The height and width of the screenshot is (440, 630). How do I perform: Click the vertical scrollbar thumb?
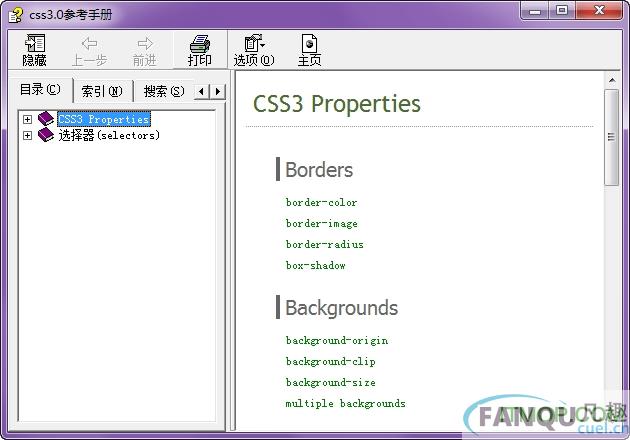click(612, 137)
